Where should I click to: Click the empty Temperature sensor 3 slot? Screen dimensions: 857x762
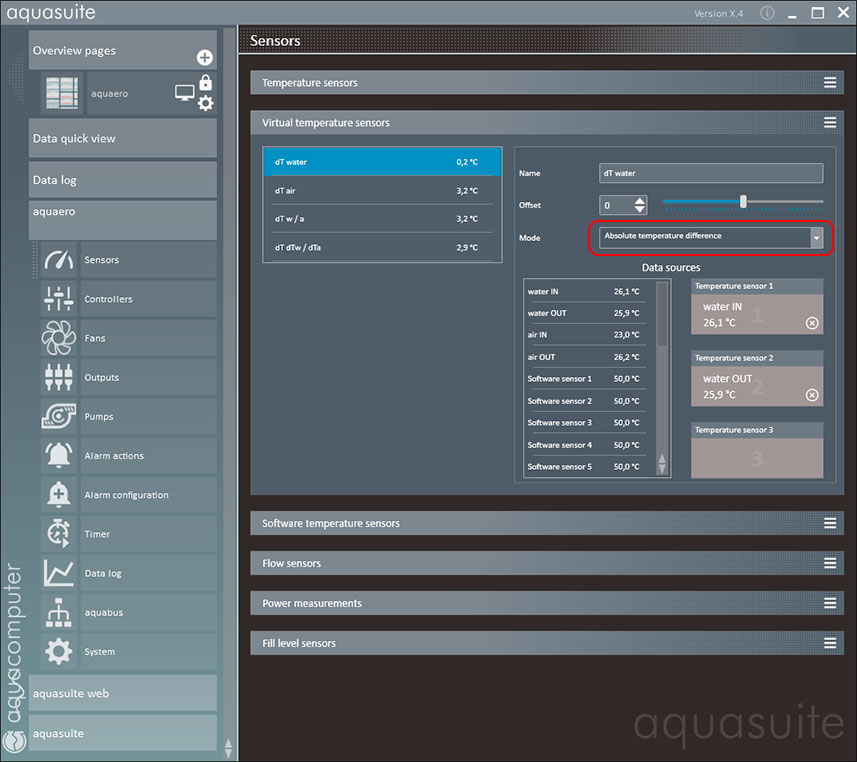[757, 458]
